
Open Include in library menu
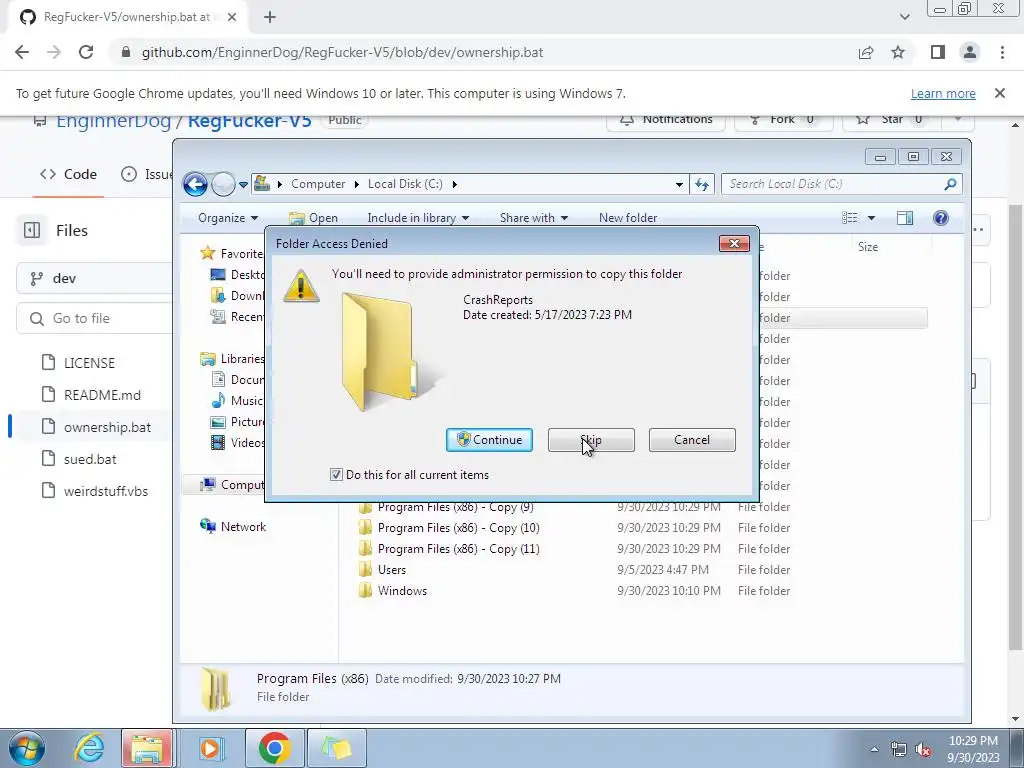click(418, 218)
